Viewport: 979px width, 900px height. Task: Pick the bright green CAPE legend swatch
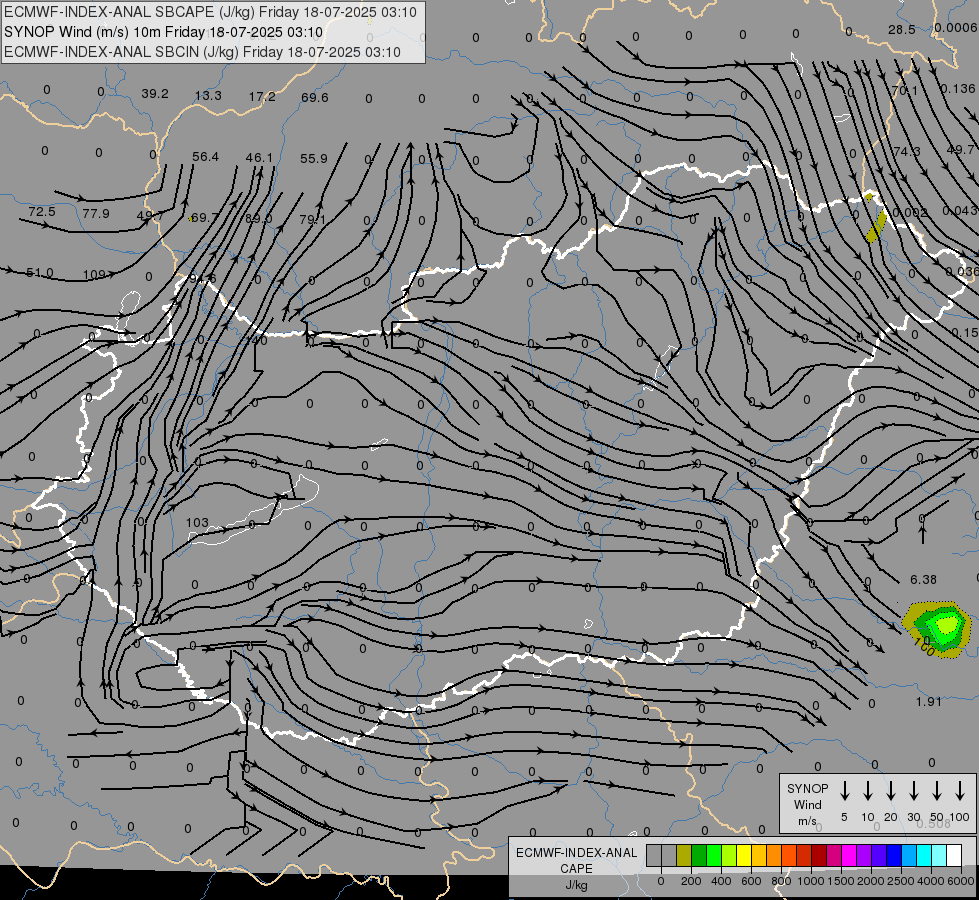pos(714,855)
